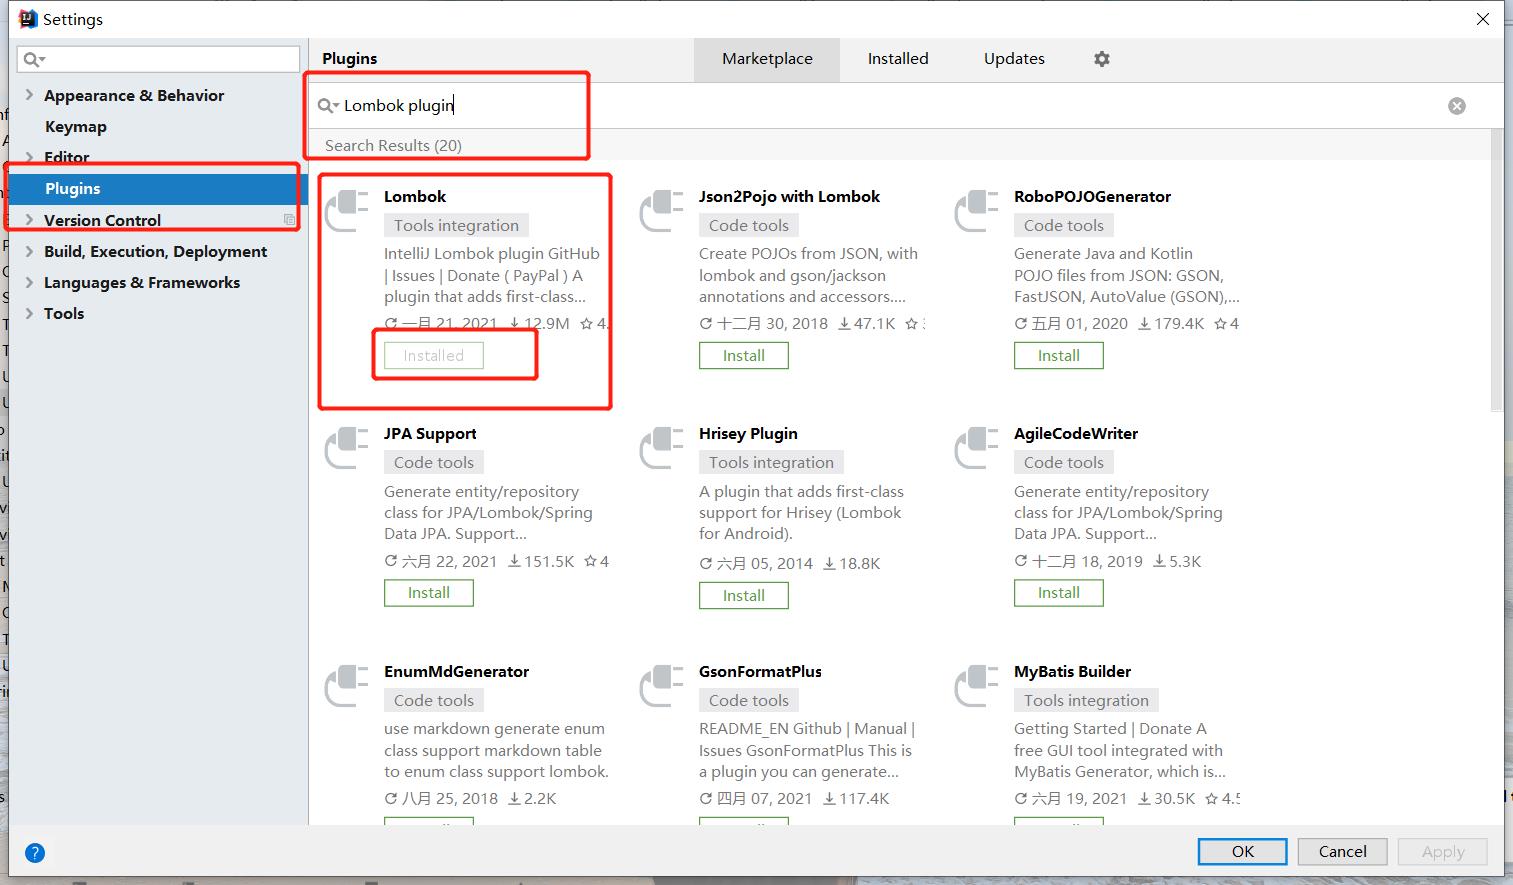Click the EnumMdGenerator plugin icon
The width and height of the screenshot is (1513, 885).
[x=347, y=686]
